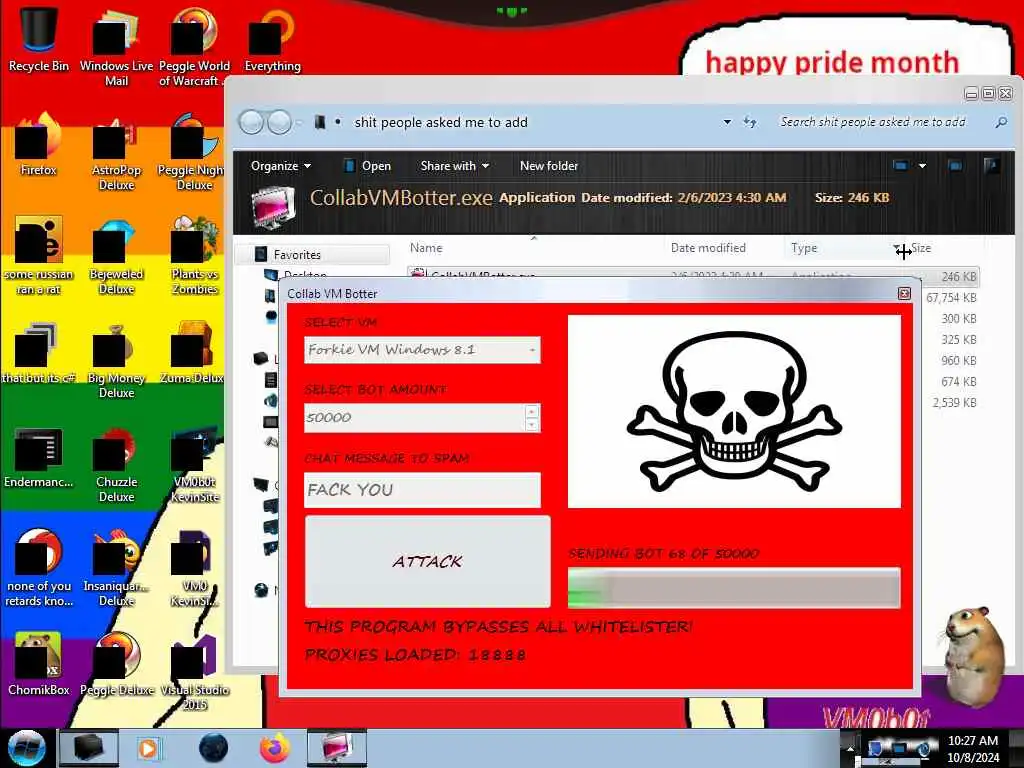Click the address bar folder path
The width and height of the screenshot is (1024, 768).
pyautogui.click(x=441, y=122)
